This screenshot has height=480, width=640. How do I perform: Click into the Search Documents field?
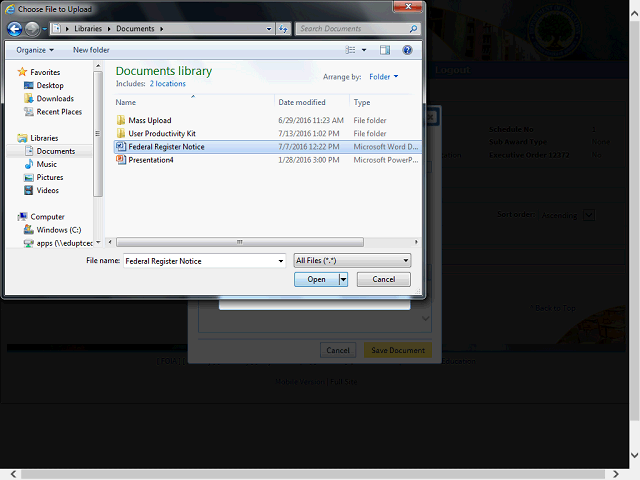click(x=353, y=29)
